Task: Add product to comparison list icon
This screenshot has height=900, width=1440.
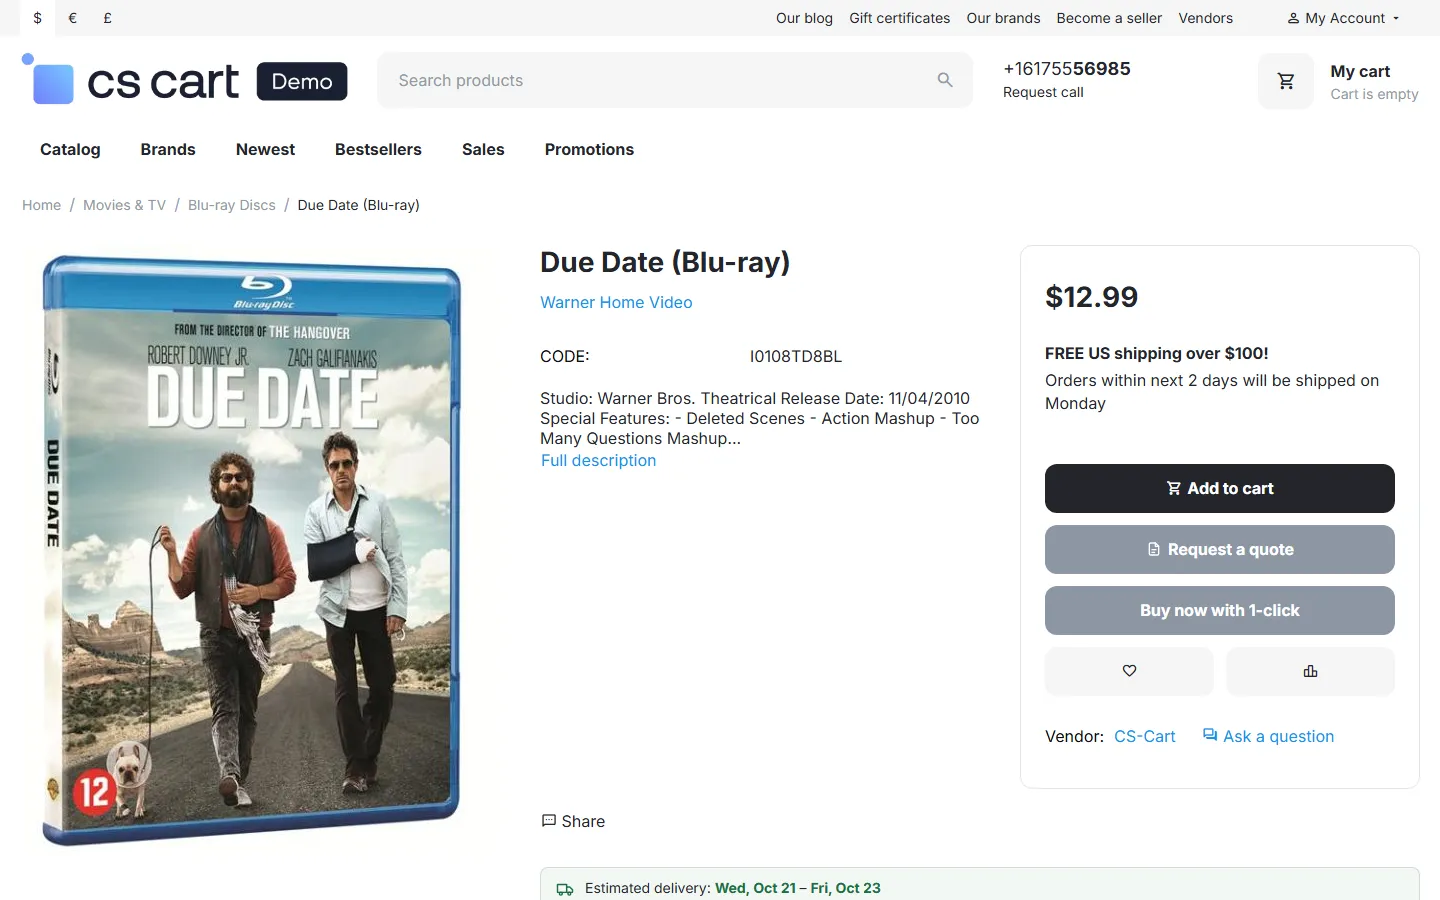Action: pyautogui.click(x=1310, y=671)
